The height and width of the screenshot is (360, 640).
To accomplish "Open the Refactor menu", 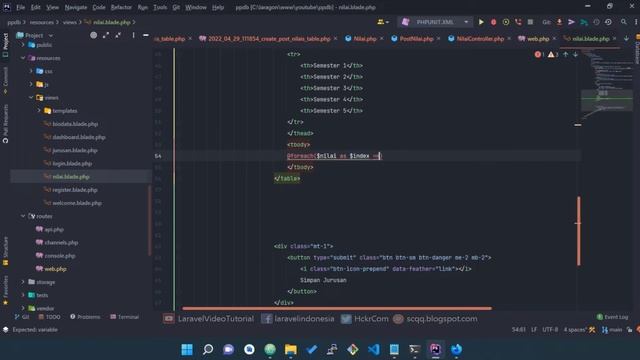I will [121, 7].
